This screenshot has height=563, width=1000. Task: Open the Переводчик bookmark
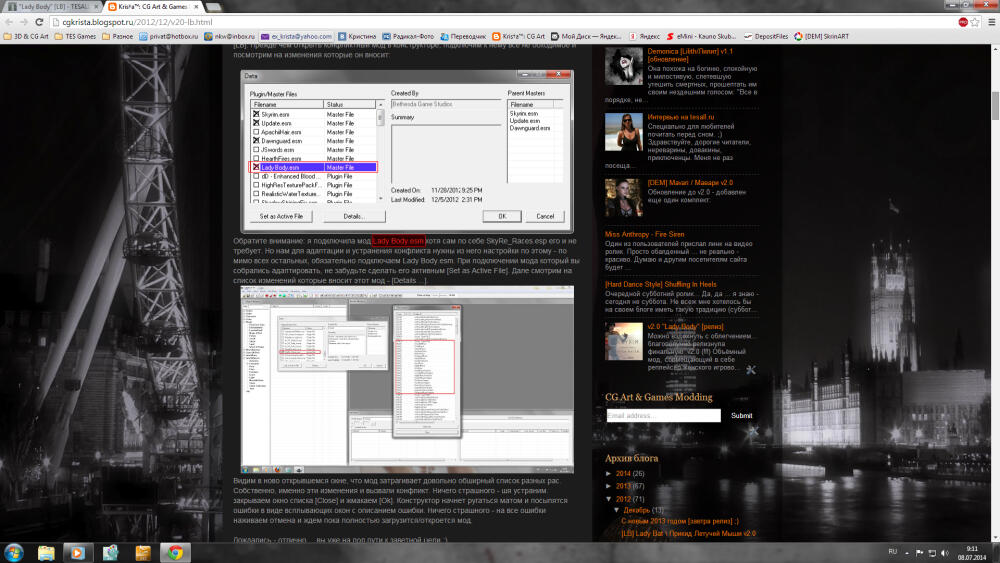pos(463,36)
